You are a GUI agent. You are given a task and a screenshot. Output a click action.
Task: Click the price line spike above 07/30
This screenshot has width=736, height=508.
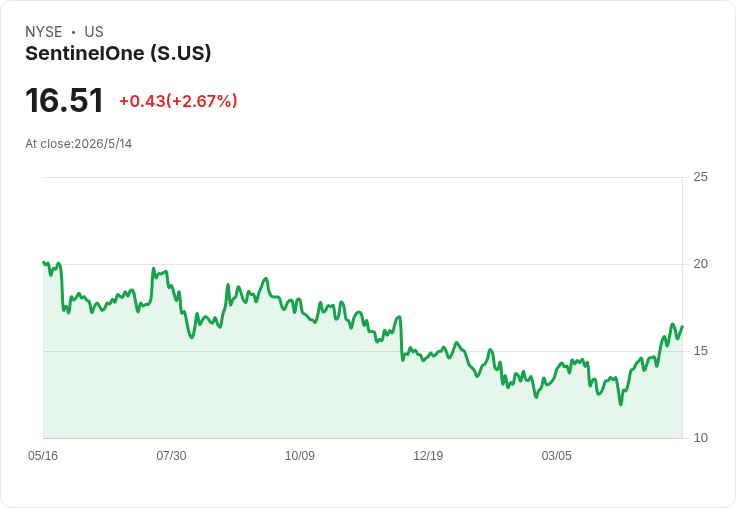[x=153, y=269]
